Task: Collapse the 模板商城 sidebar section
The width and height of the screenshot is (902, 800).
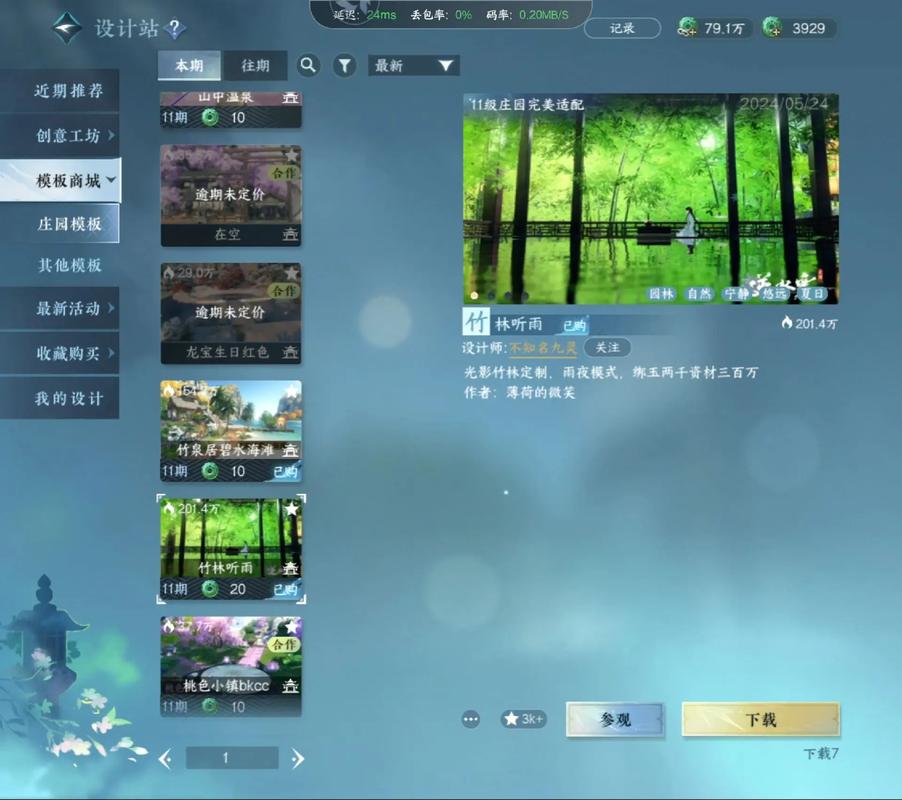Action: pyautogui.click(x=60, y=180)
